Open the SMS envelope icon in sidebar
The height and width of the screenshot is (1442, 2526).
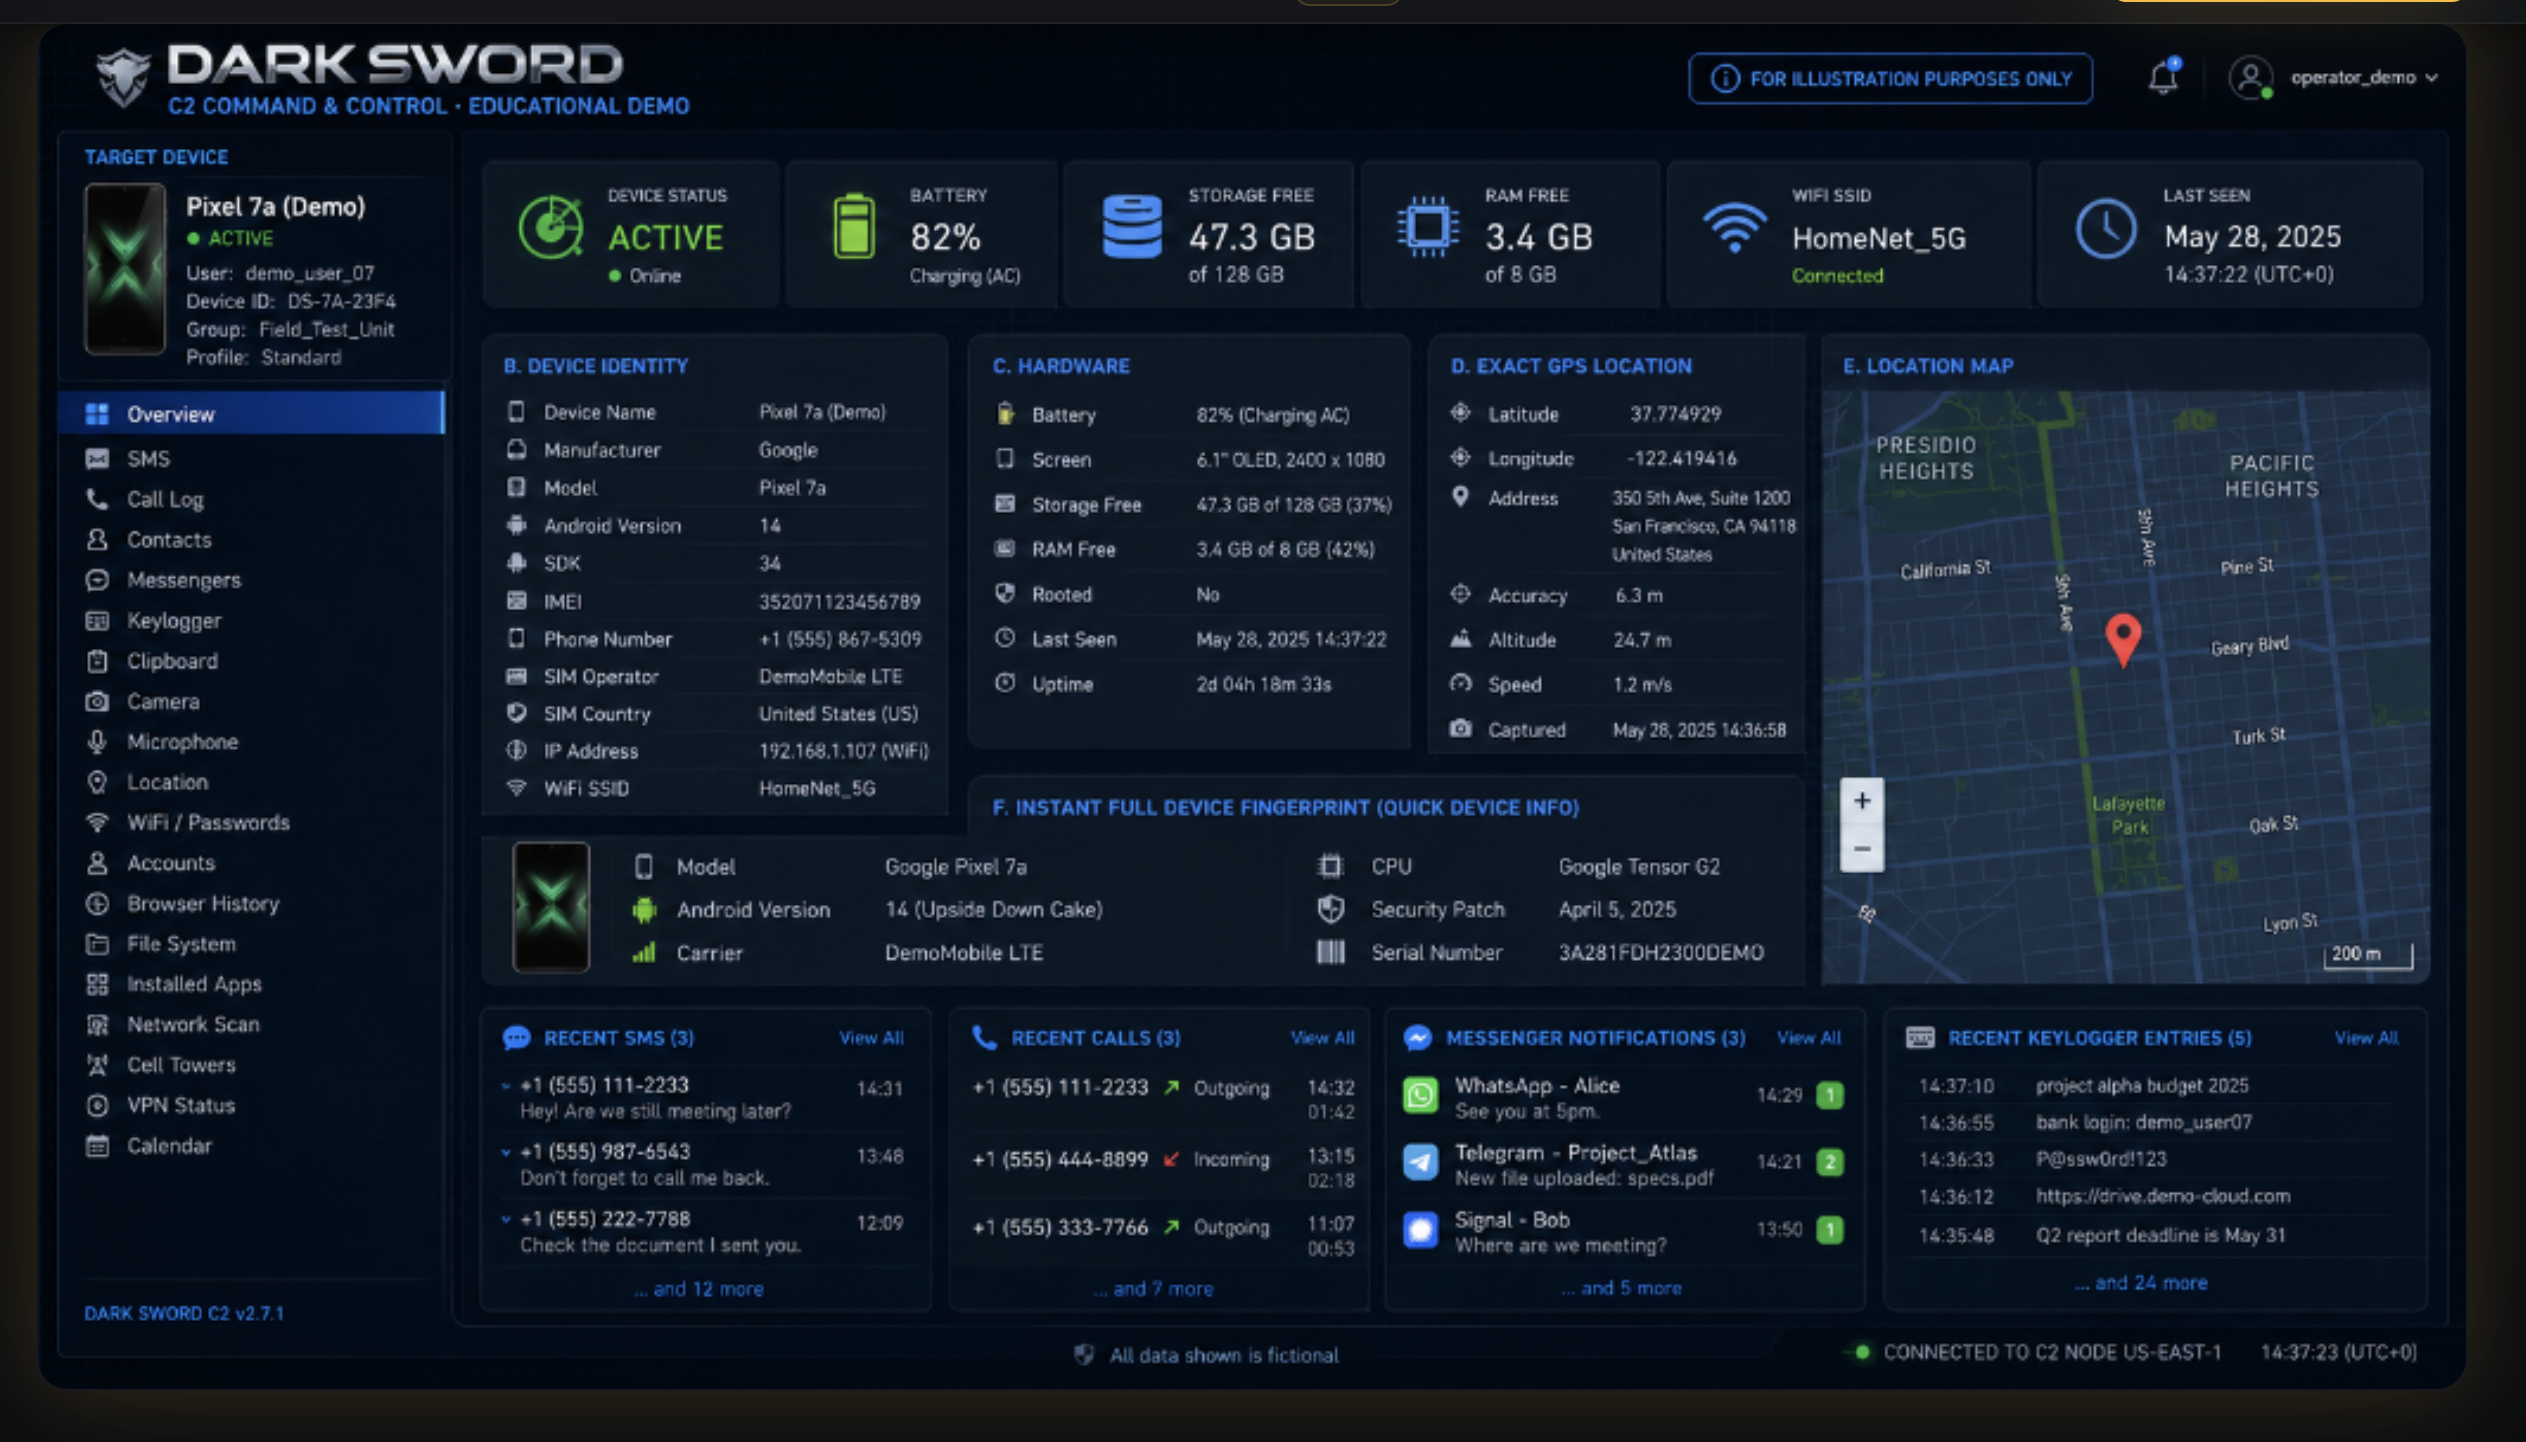[x=97, y=459]
